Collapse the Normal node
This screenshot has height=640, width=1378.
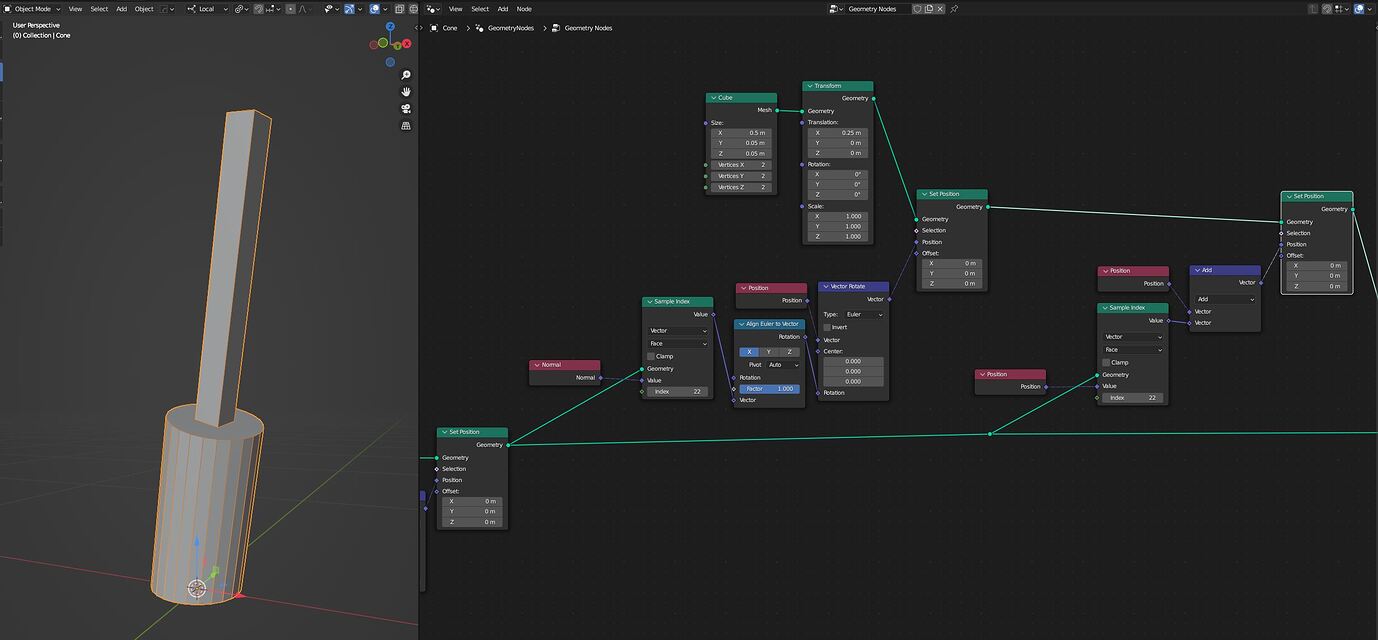535,365
